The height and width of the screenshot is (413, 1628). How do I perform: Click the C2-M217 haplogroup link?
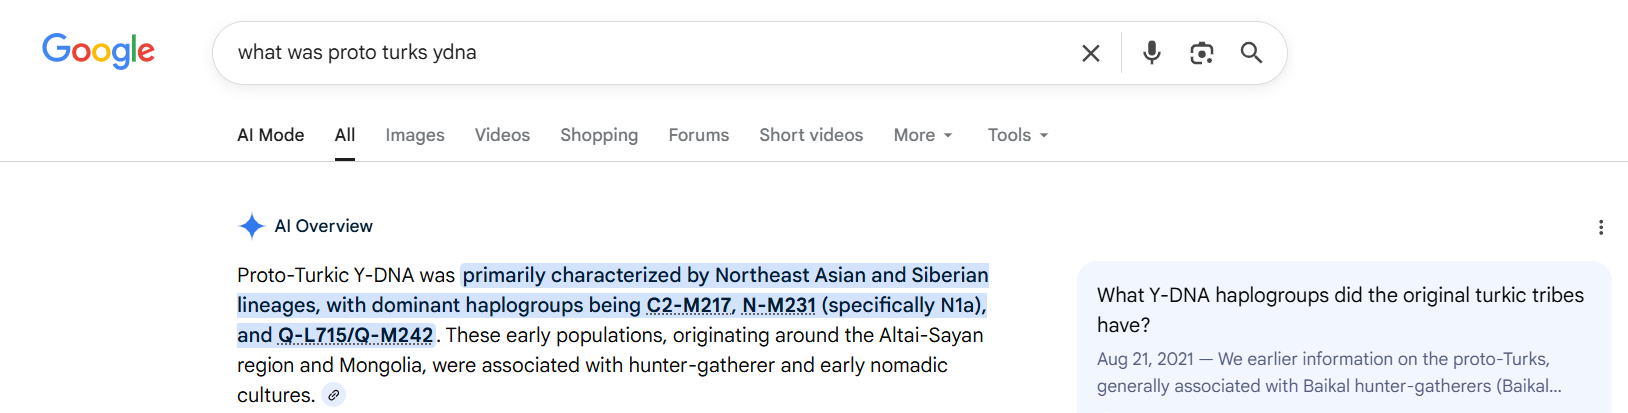click(689, 305)
